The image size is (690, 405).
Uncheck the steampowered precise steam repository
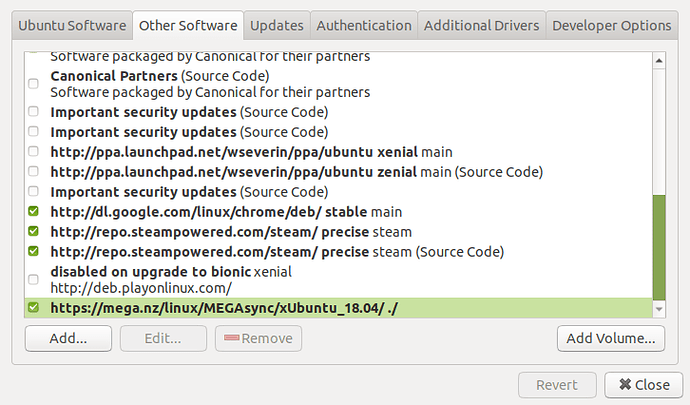click(x=33, y=231)
